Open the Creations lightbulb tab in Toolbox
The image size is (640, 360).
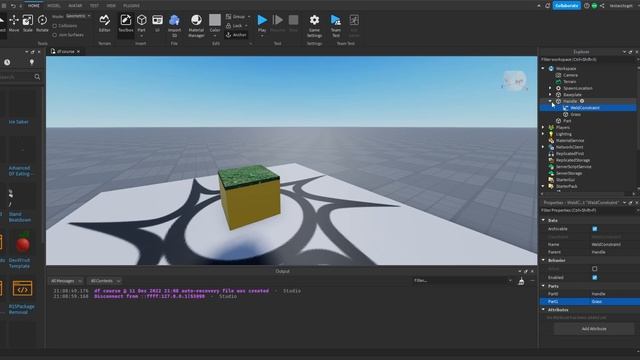(x=32, y=62)
